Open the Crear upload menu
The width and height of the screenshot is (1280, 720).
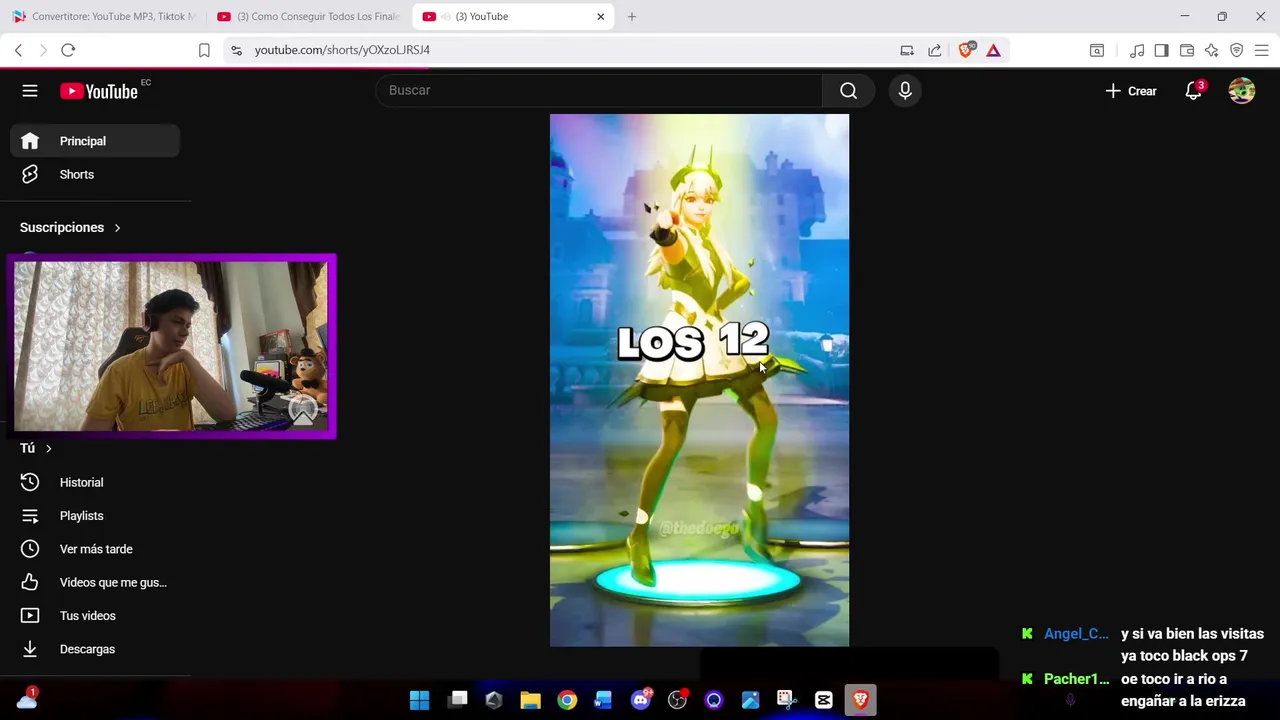[1131, 91]
